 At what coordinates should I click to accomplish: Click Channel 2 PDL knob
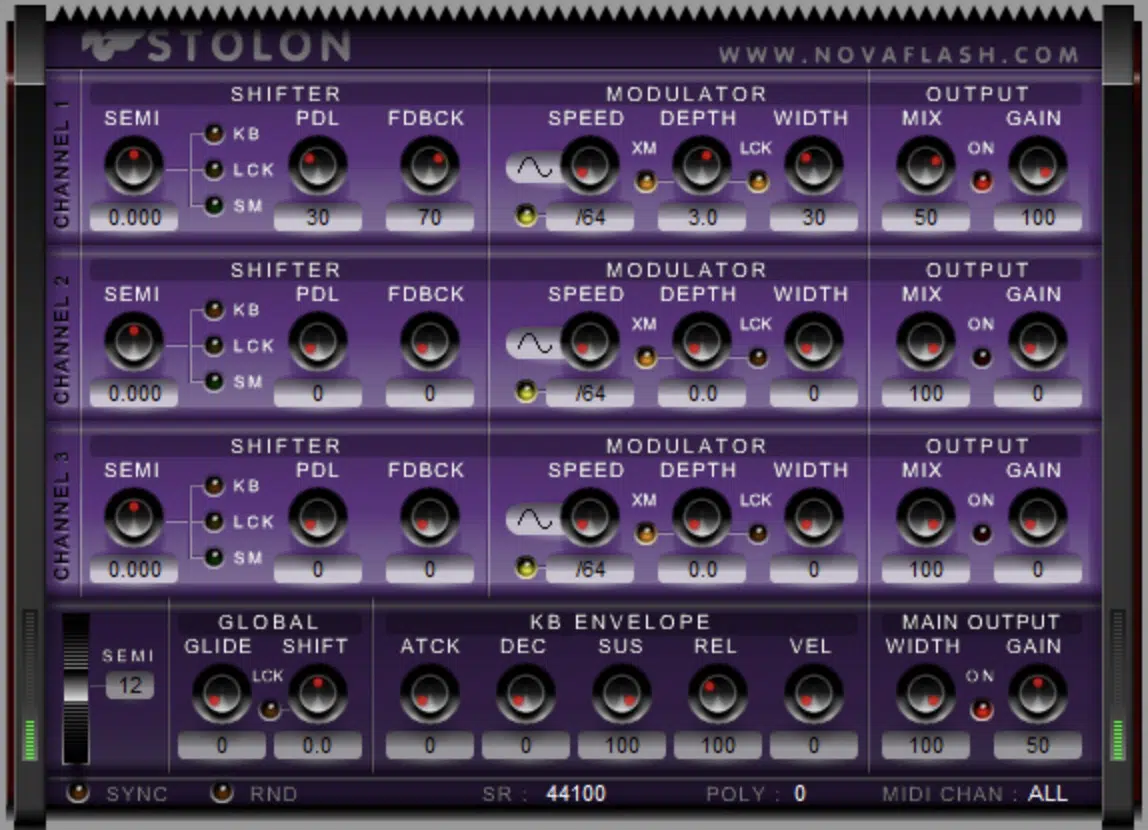[318, 342]
